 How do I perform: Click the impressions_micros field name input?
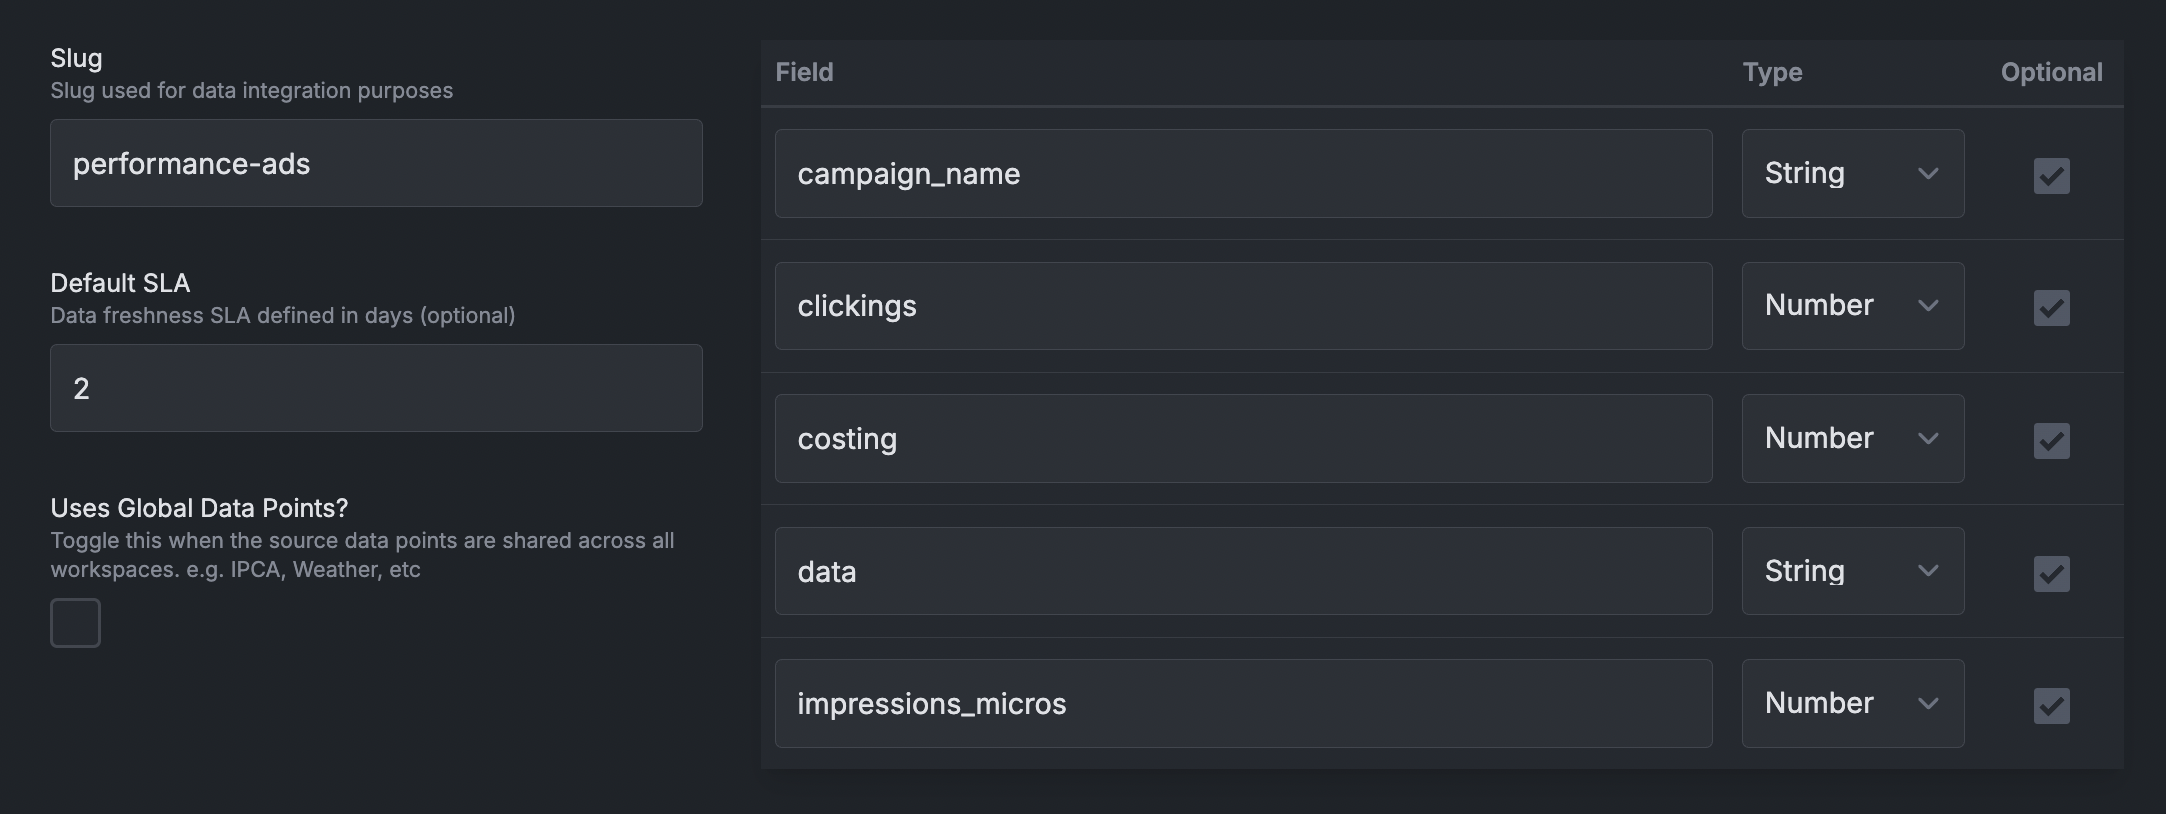pyautogui.click(x=1243, y=703)
